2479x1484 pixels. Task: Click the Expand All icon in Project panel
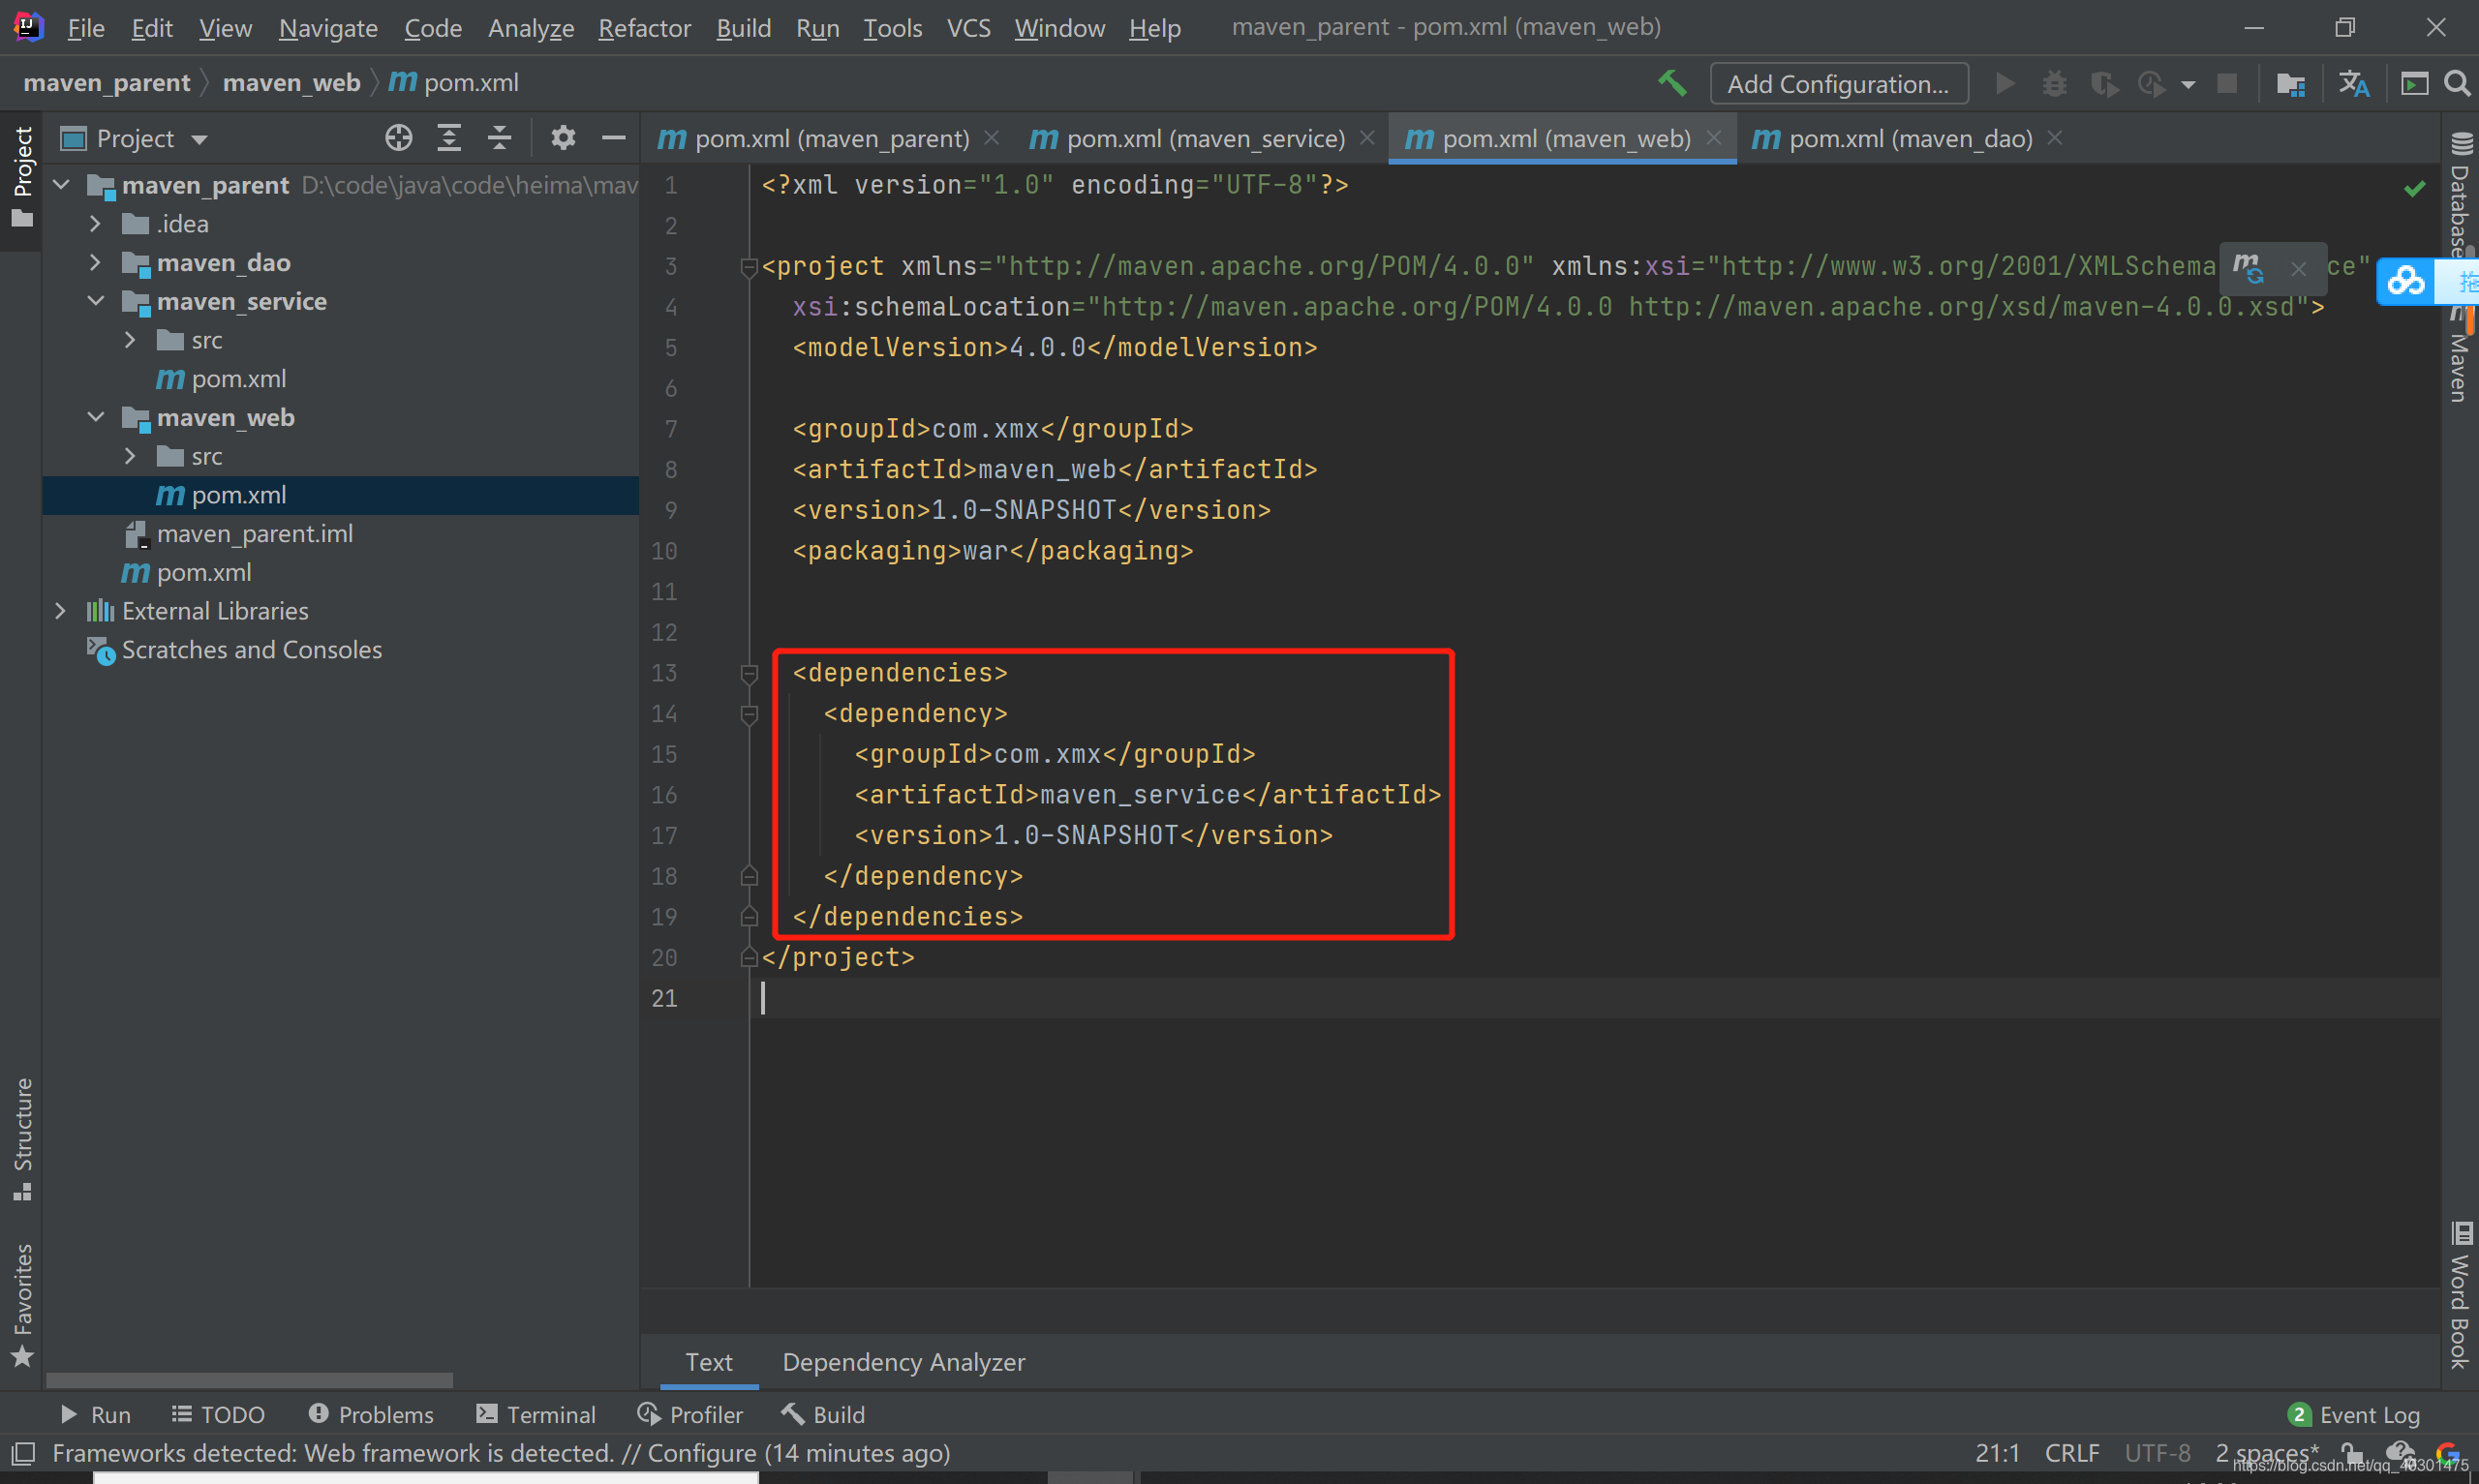449,138
